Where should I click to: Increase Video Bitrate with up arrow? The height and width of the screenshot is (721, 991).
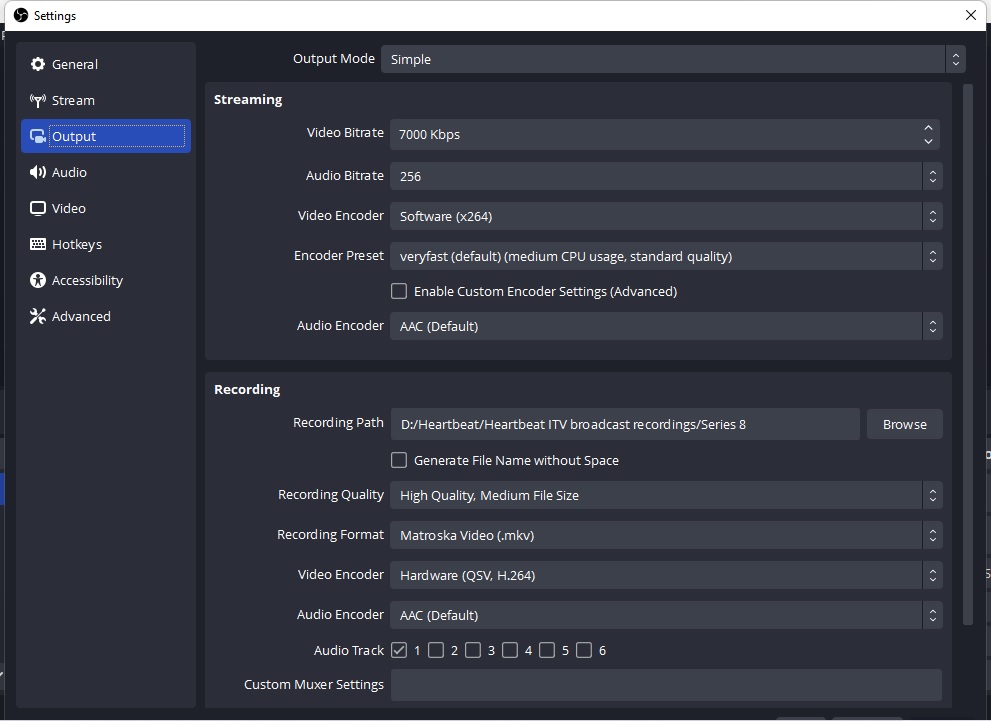pos(928,128)
